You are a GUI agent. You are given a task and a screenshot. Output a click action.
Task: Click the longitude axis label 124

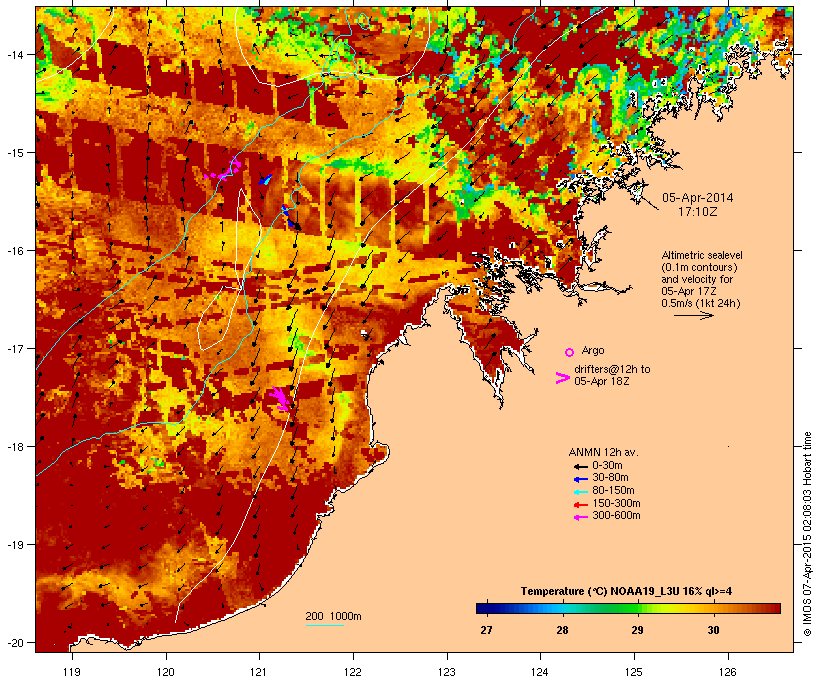tap(540, 672)
